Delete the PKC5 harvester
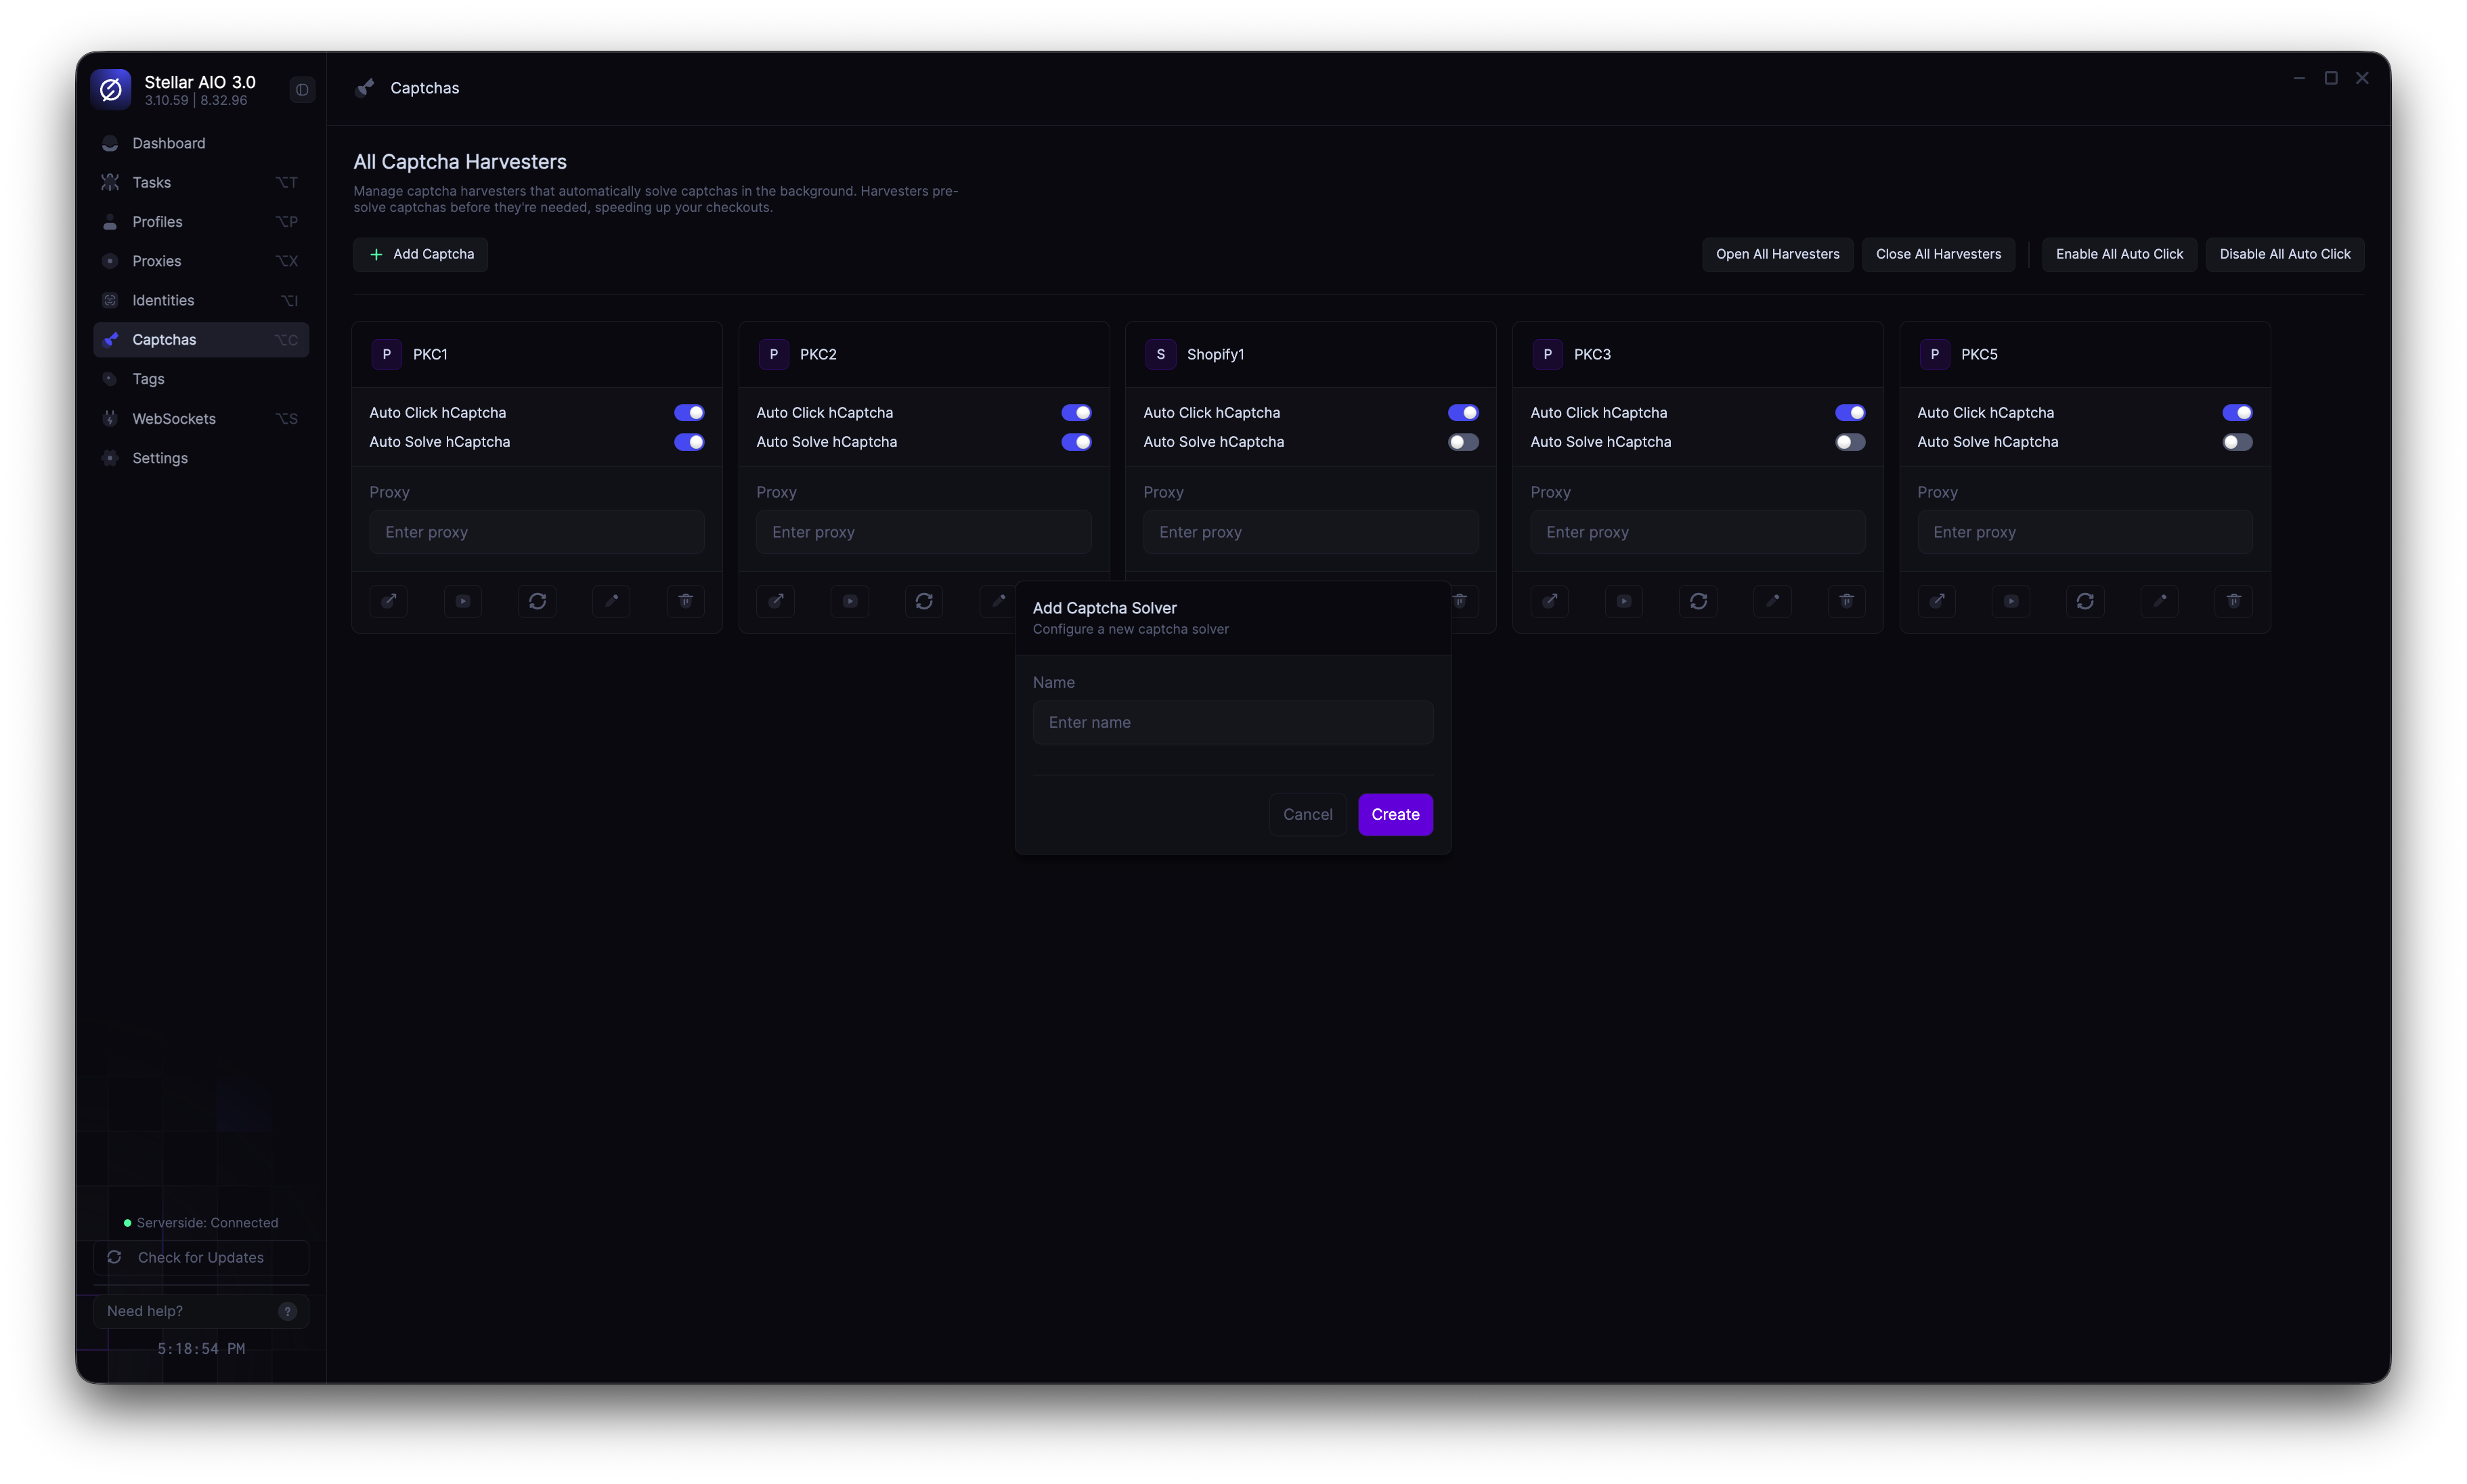 (2233, 601)
